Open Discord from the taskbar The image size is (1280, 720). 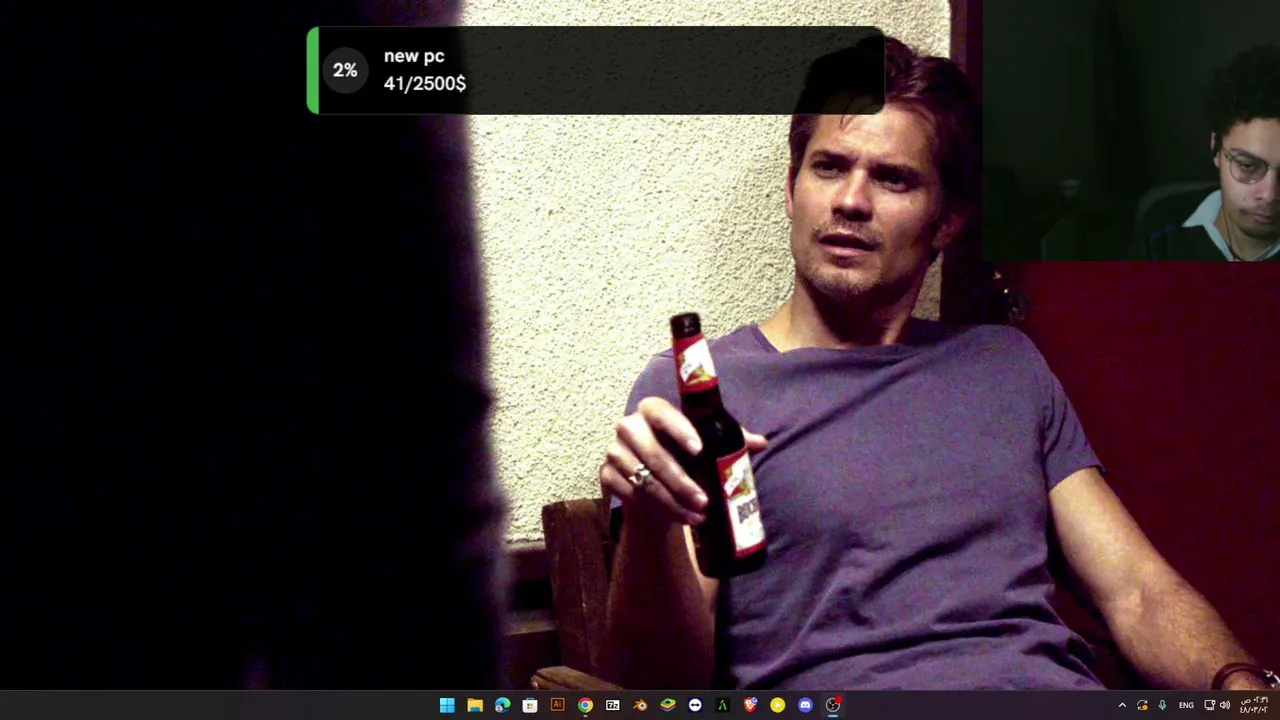pos(805,705)
